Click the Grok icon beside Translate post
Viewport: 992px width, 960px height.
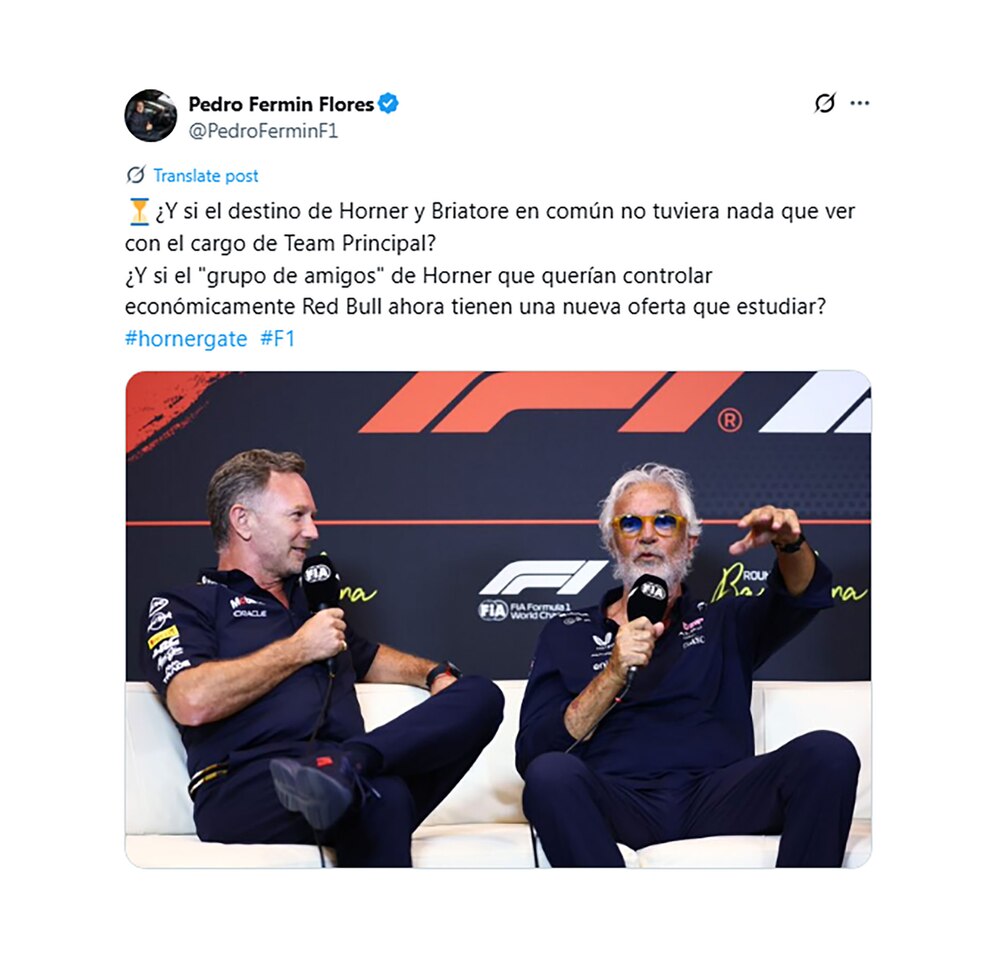click(135, 175)
